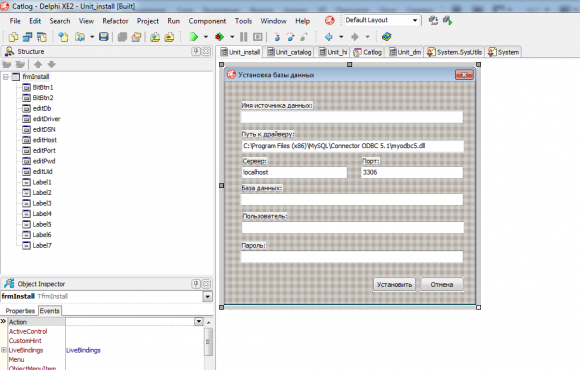Click the localhost server input field
The height and width of the screenshot is (370, 580).
[x=294, y=172]
